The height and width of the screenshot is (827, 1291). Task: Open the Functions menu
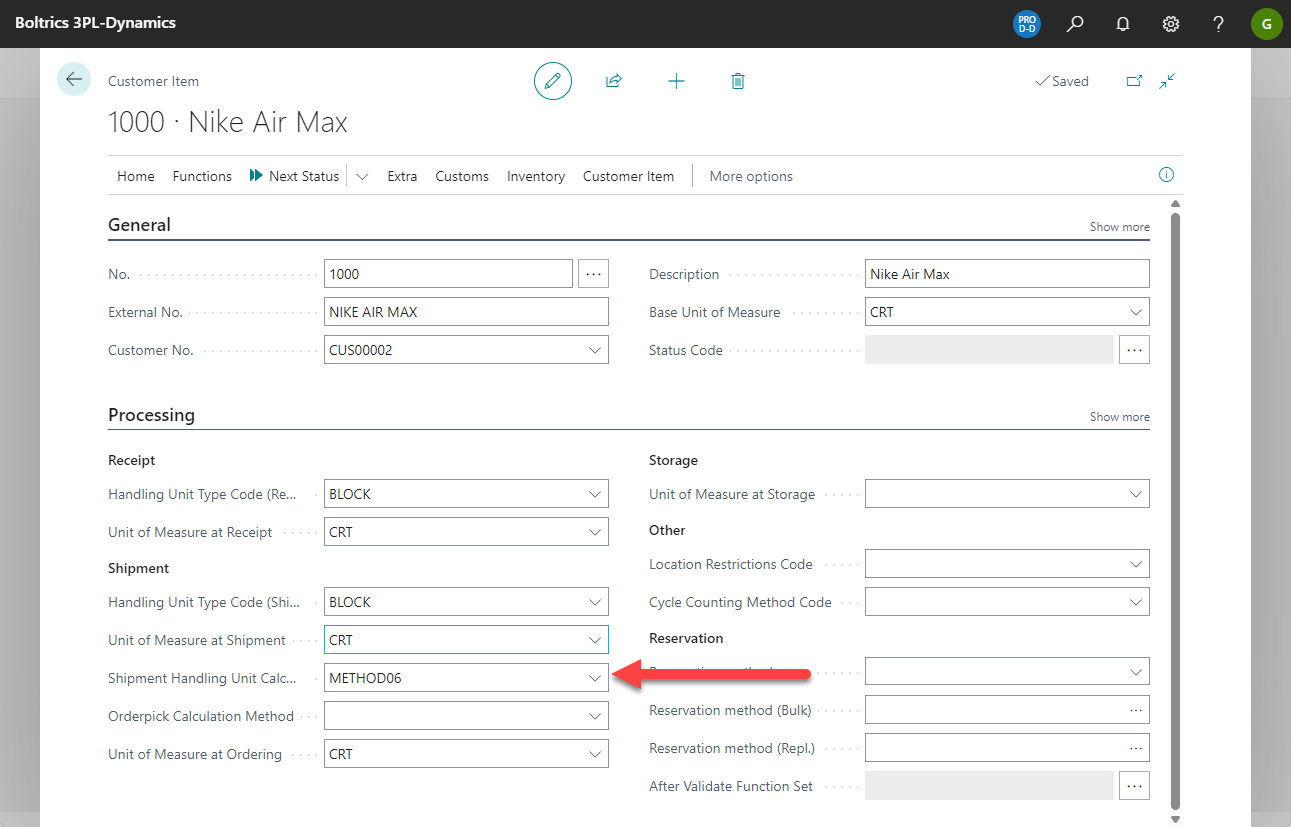[x=202, y=176]
